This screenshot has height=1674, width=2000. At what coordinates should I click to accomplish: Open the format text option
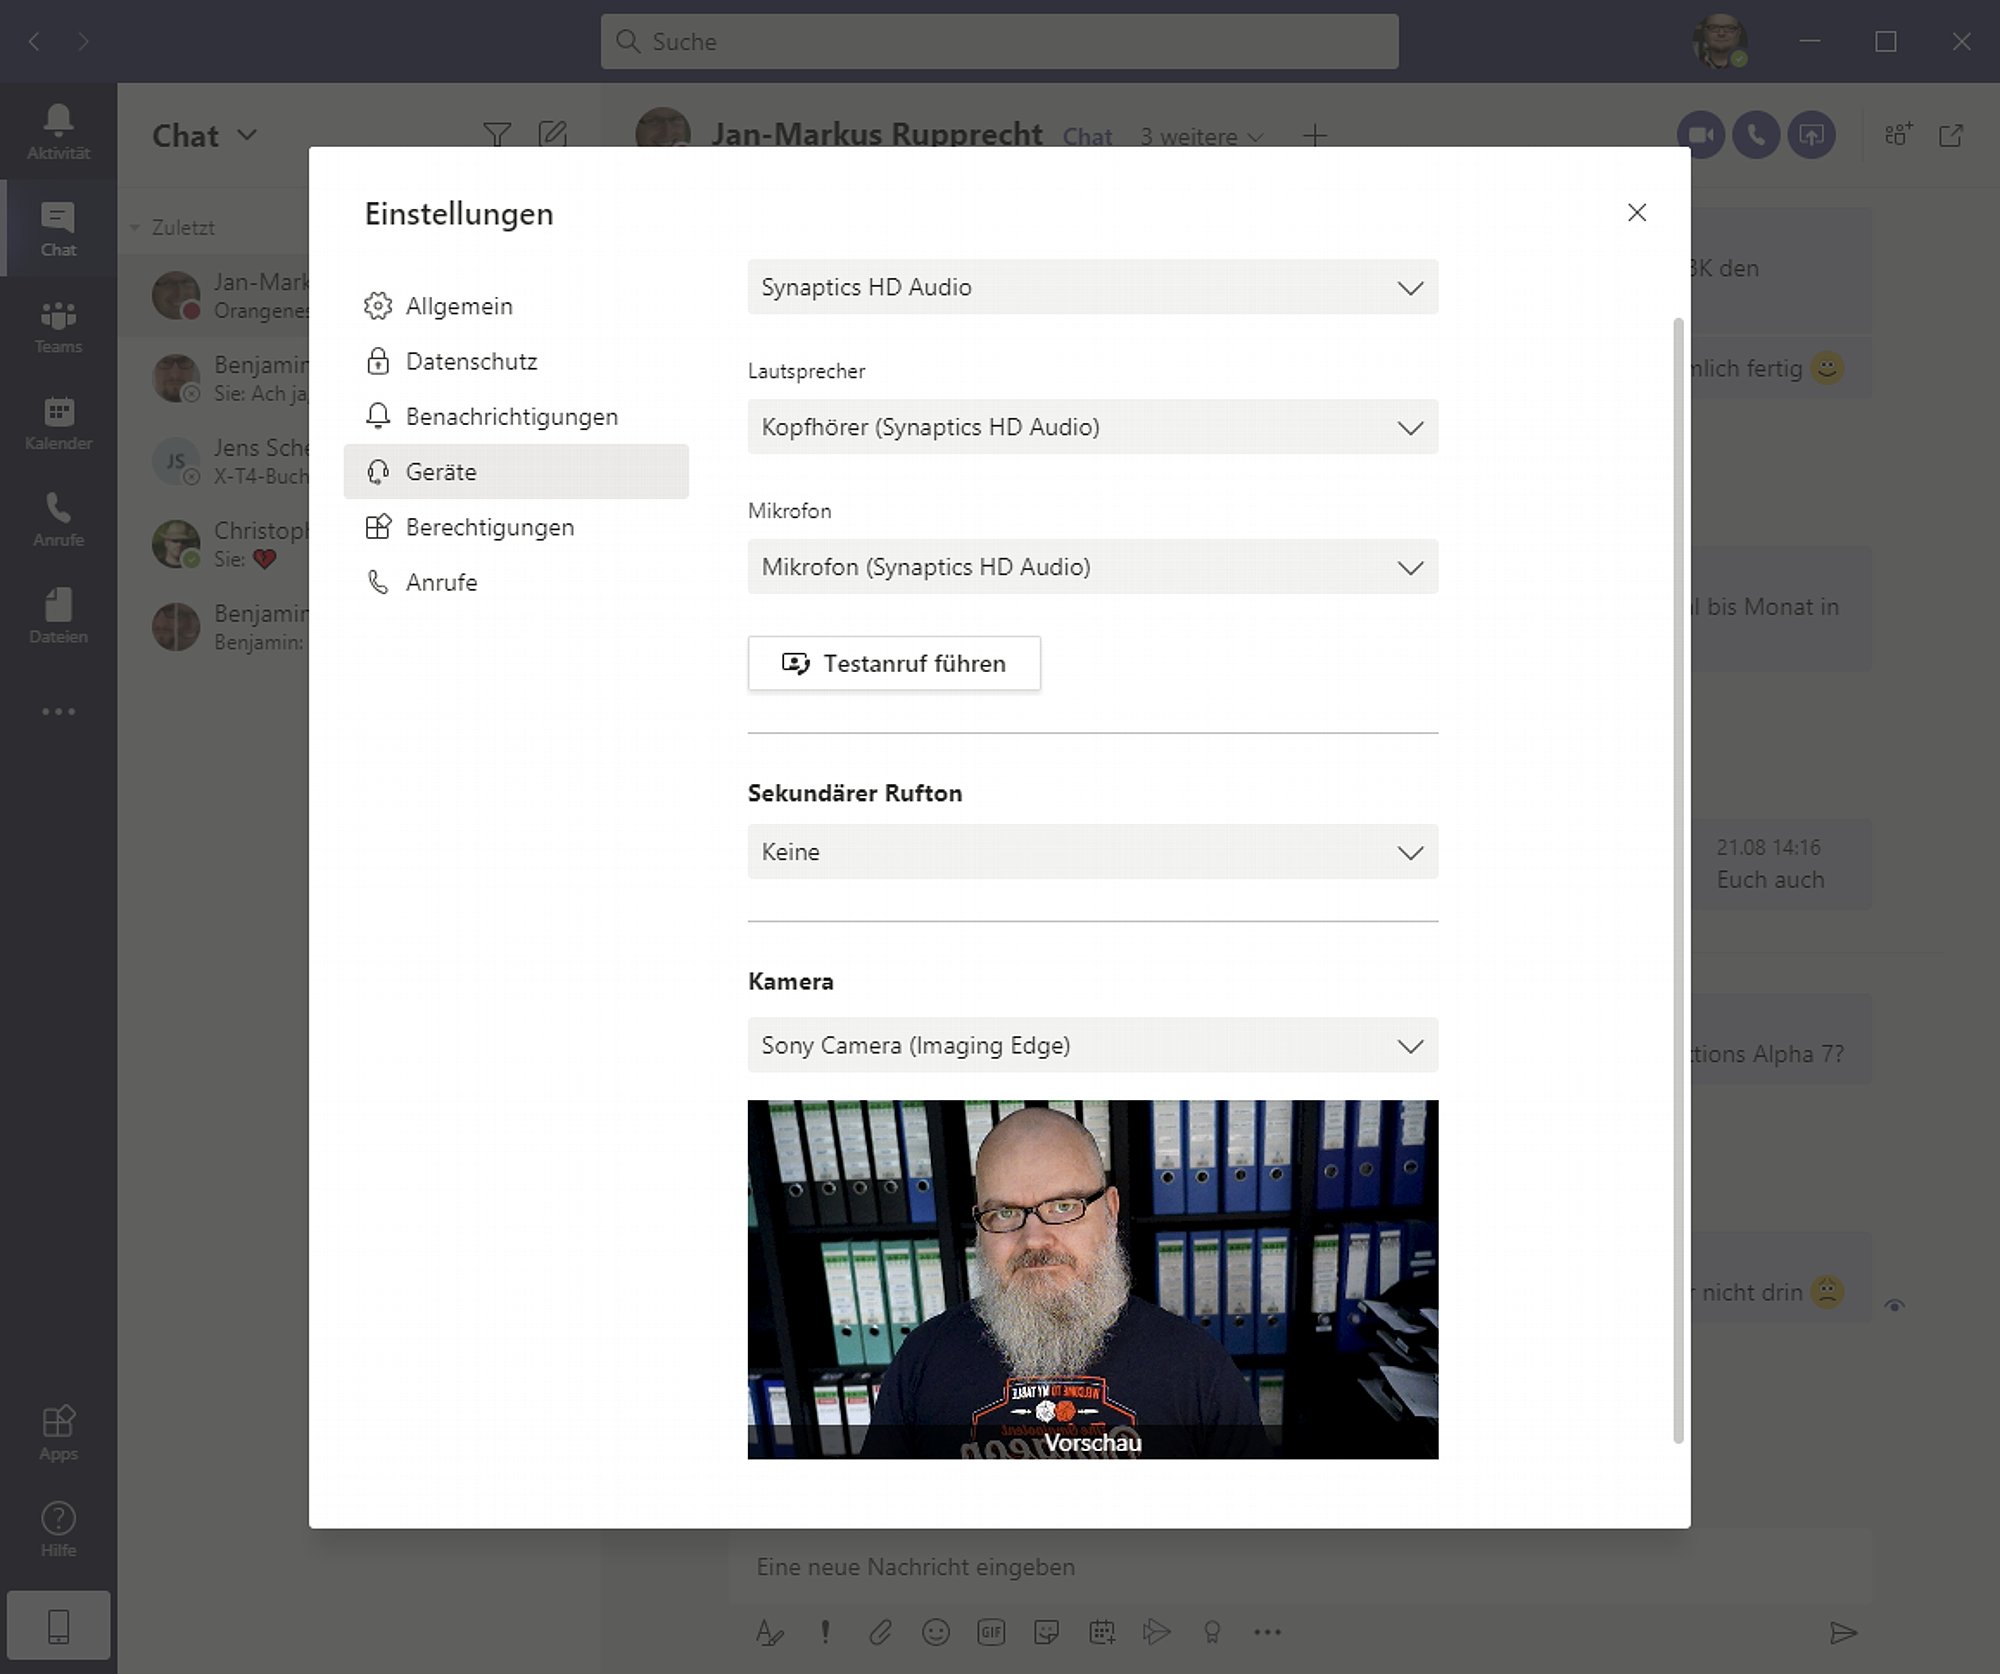[x=769, y=1633]
